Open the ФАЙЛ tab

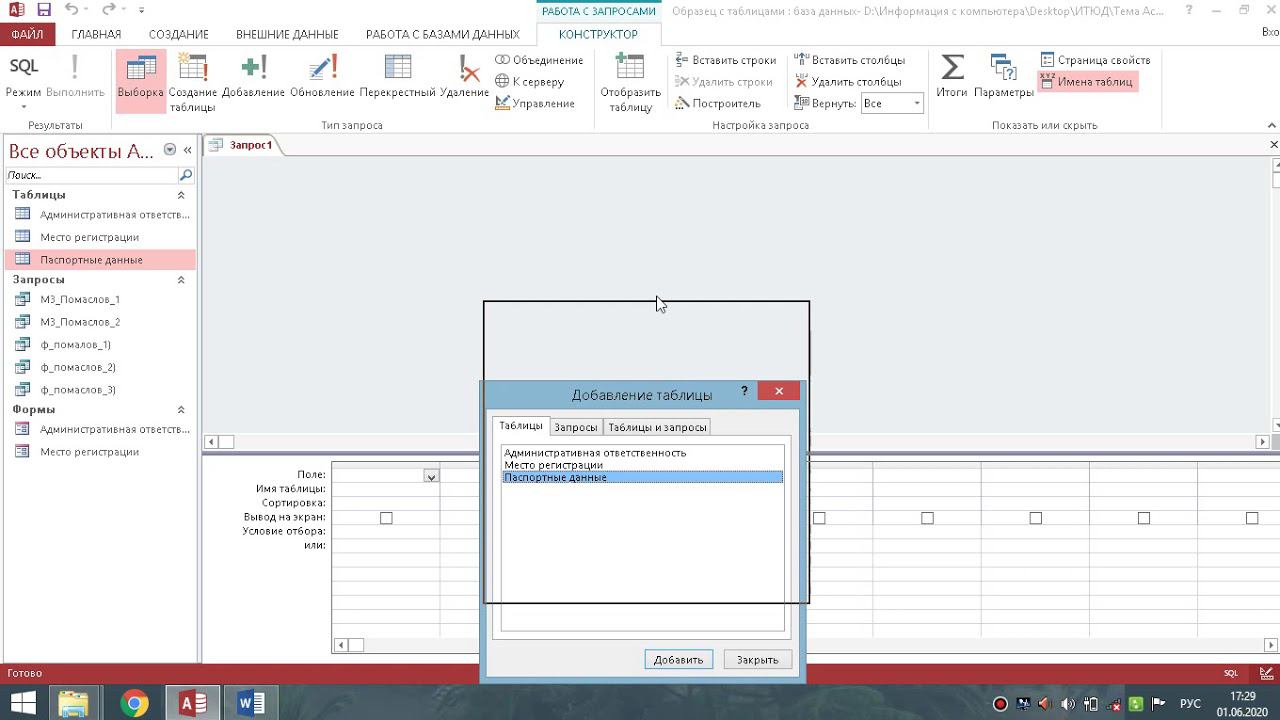tap(27, 34)
